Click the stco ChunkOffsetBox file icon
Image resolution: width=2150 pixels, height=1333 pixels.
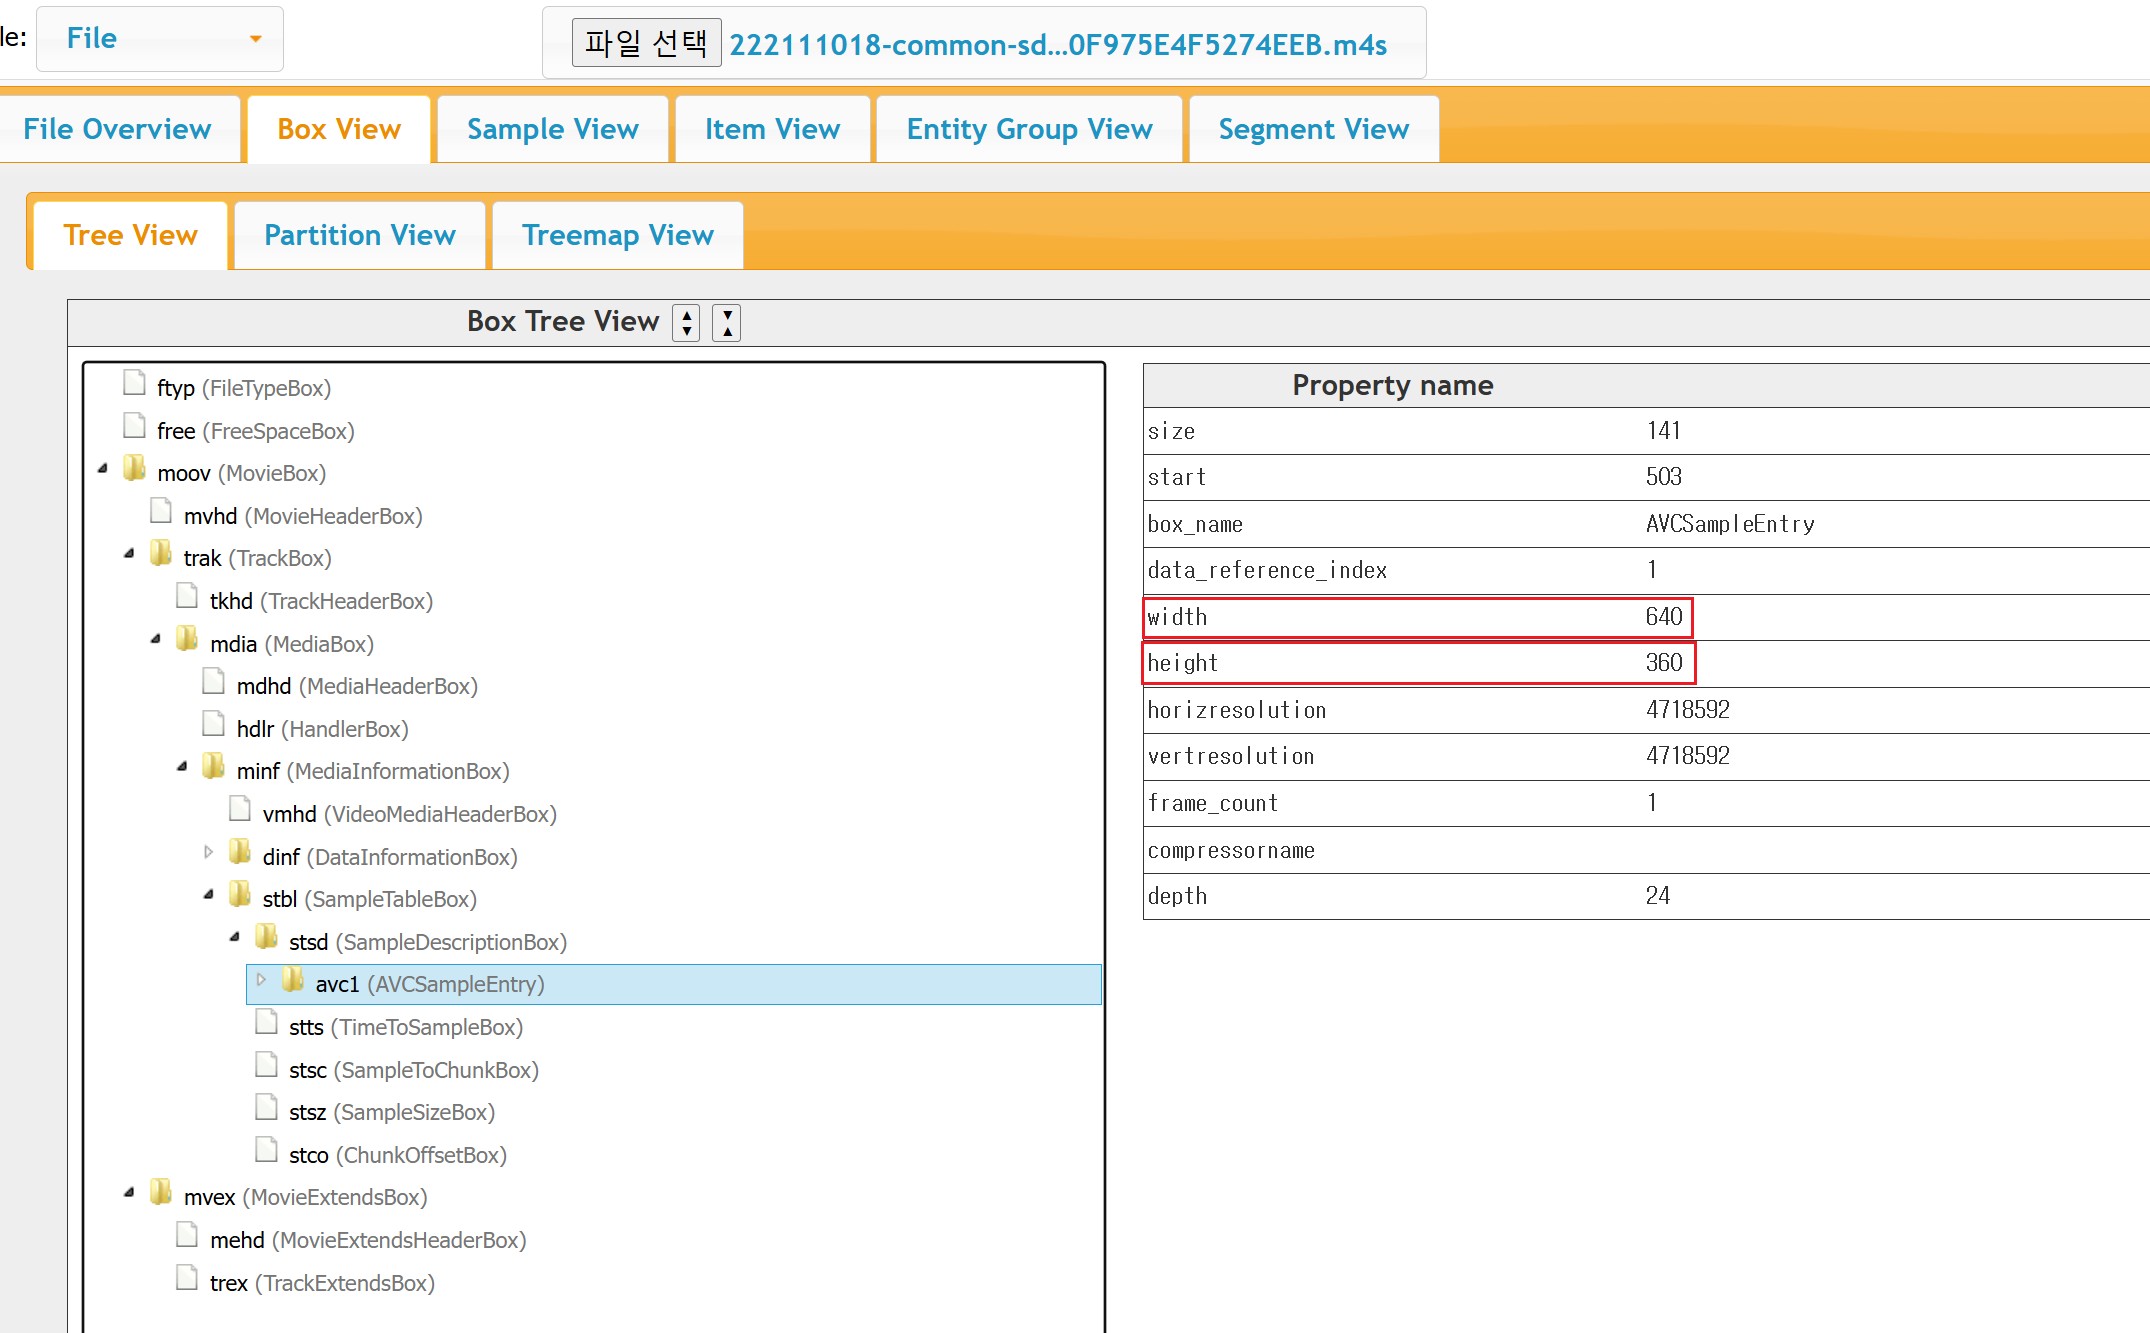[x=266, y=1151]
